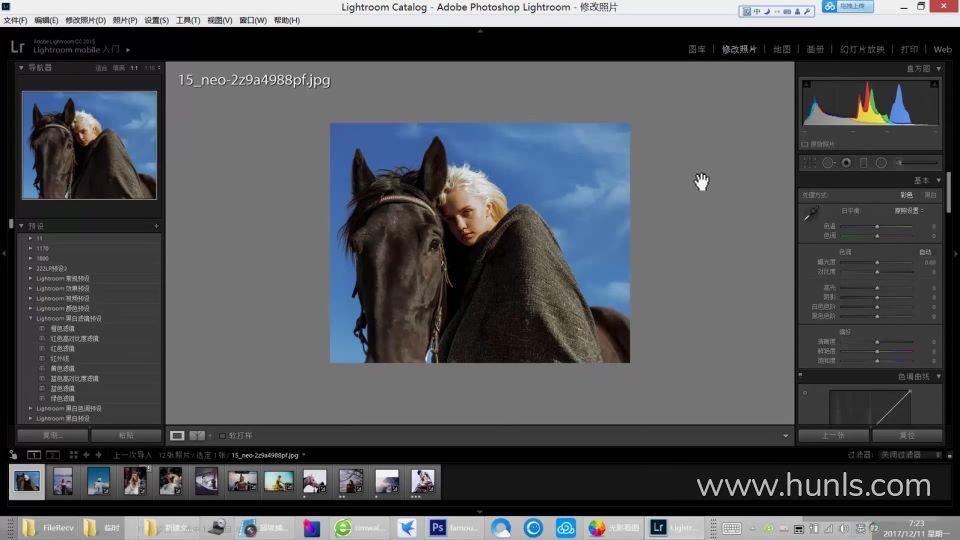Select the red eye correction tool icon
This screenshot has height=540, width=960.
[x=846, y=163]
